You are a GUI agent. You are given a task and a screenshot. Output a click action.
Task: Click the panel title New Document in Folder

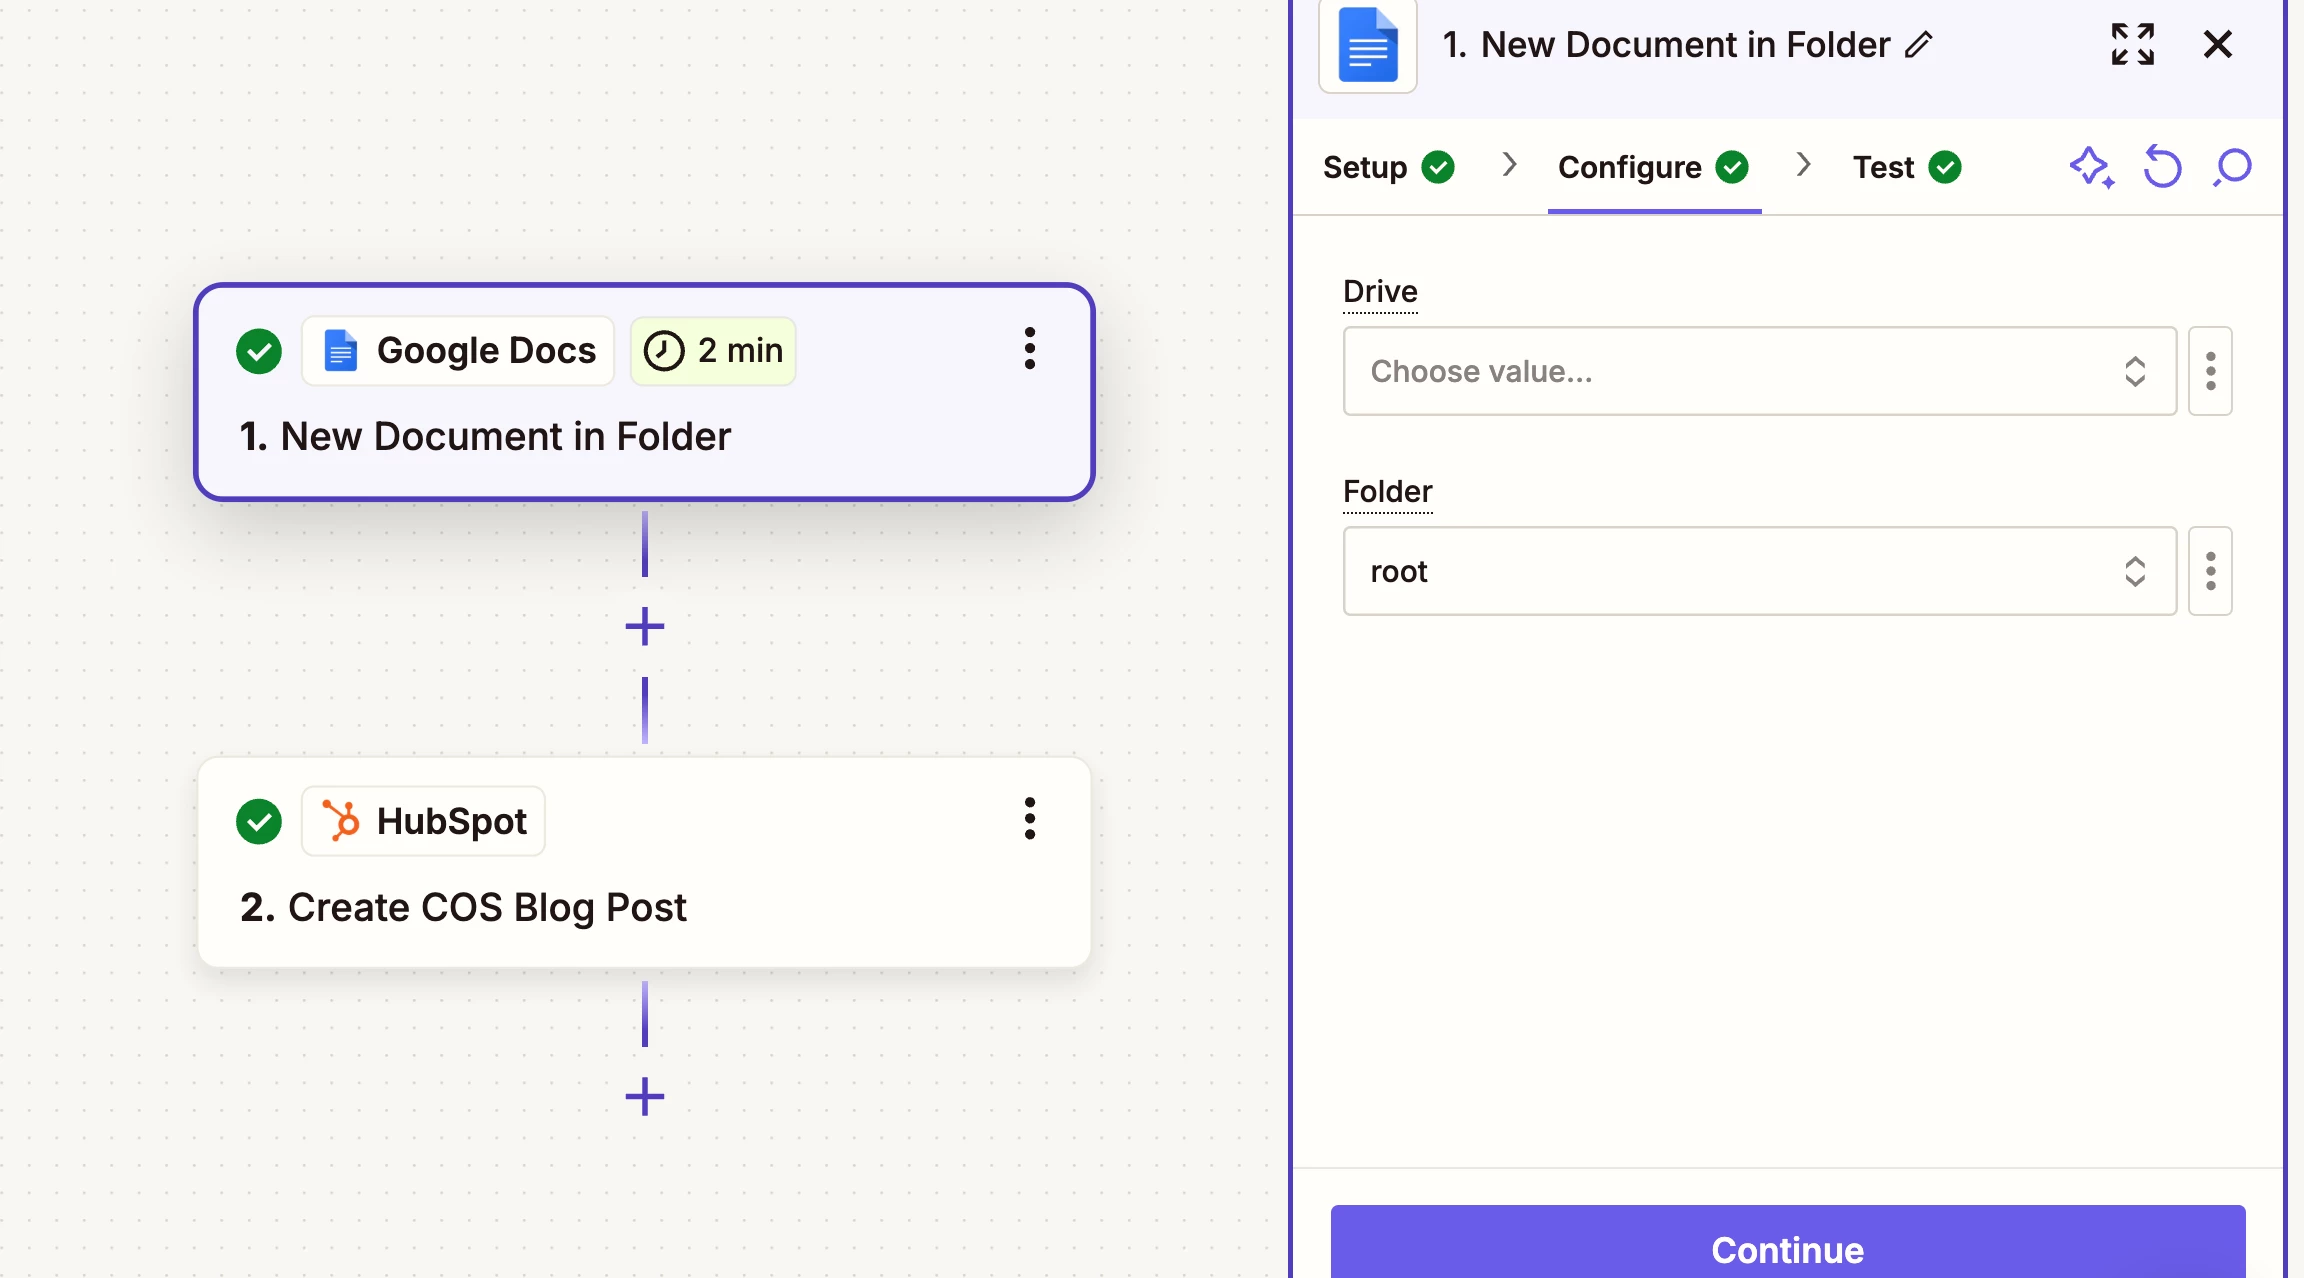click(1666, 45)
